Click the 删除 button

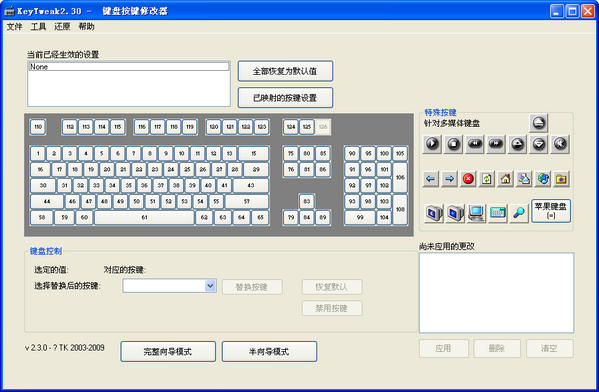(x=497, y=348)
